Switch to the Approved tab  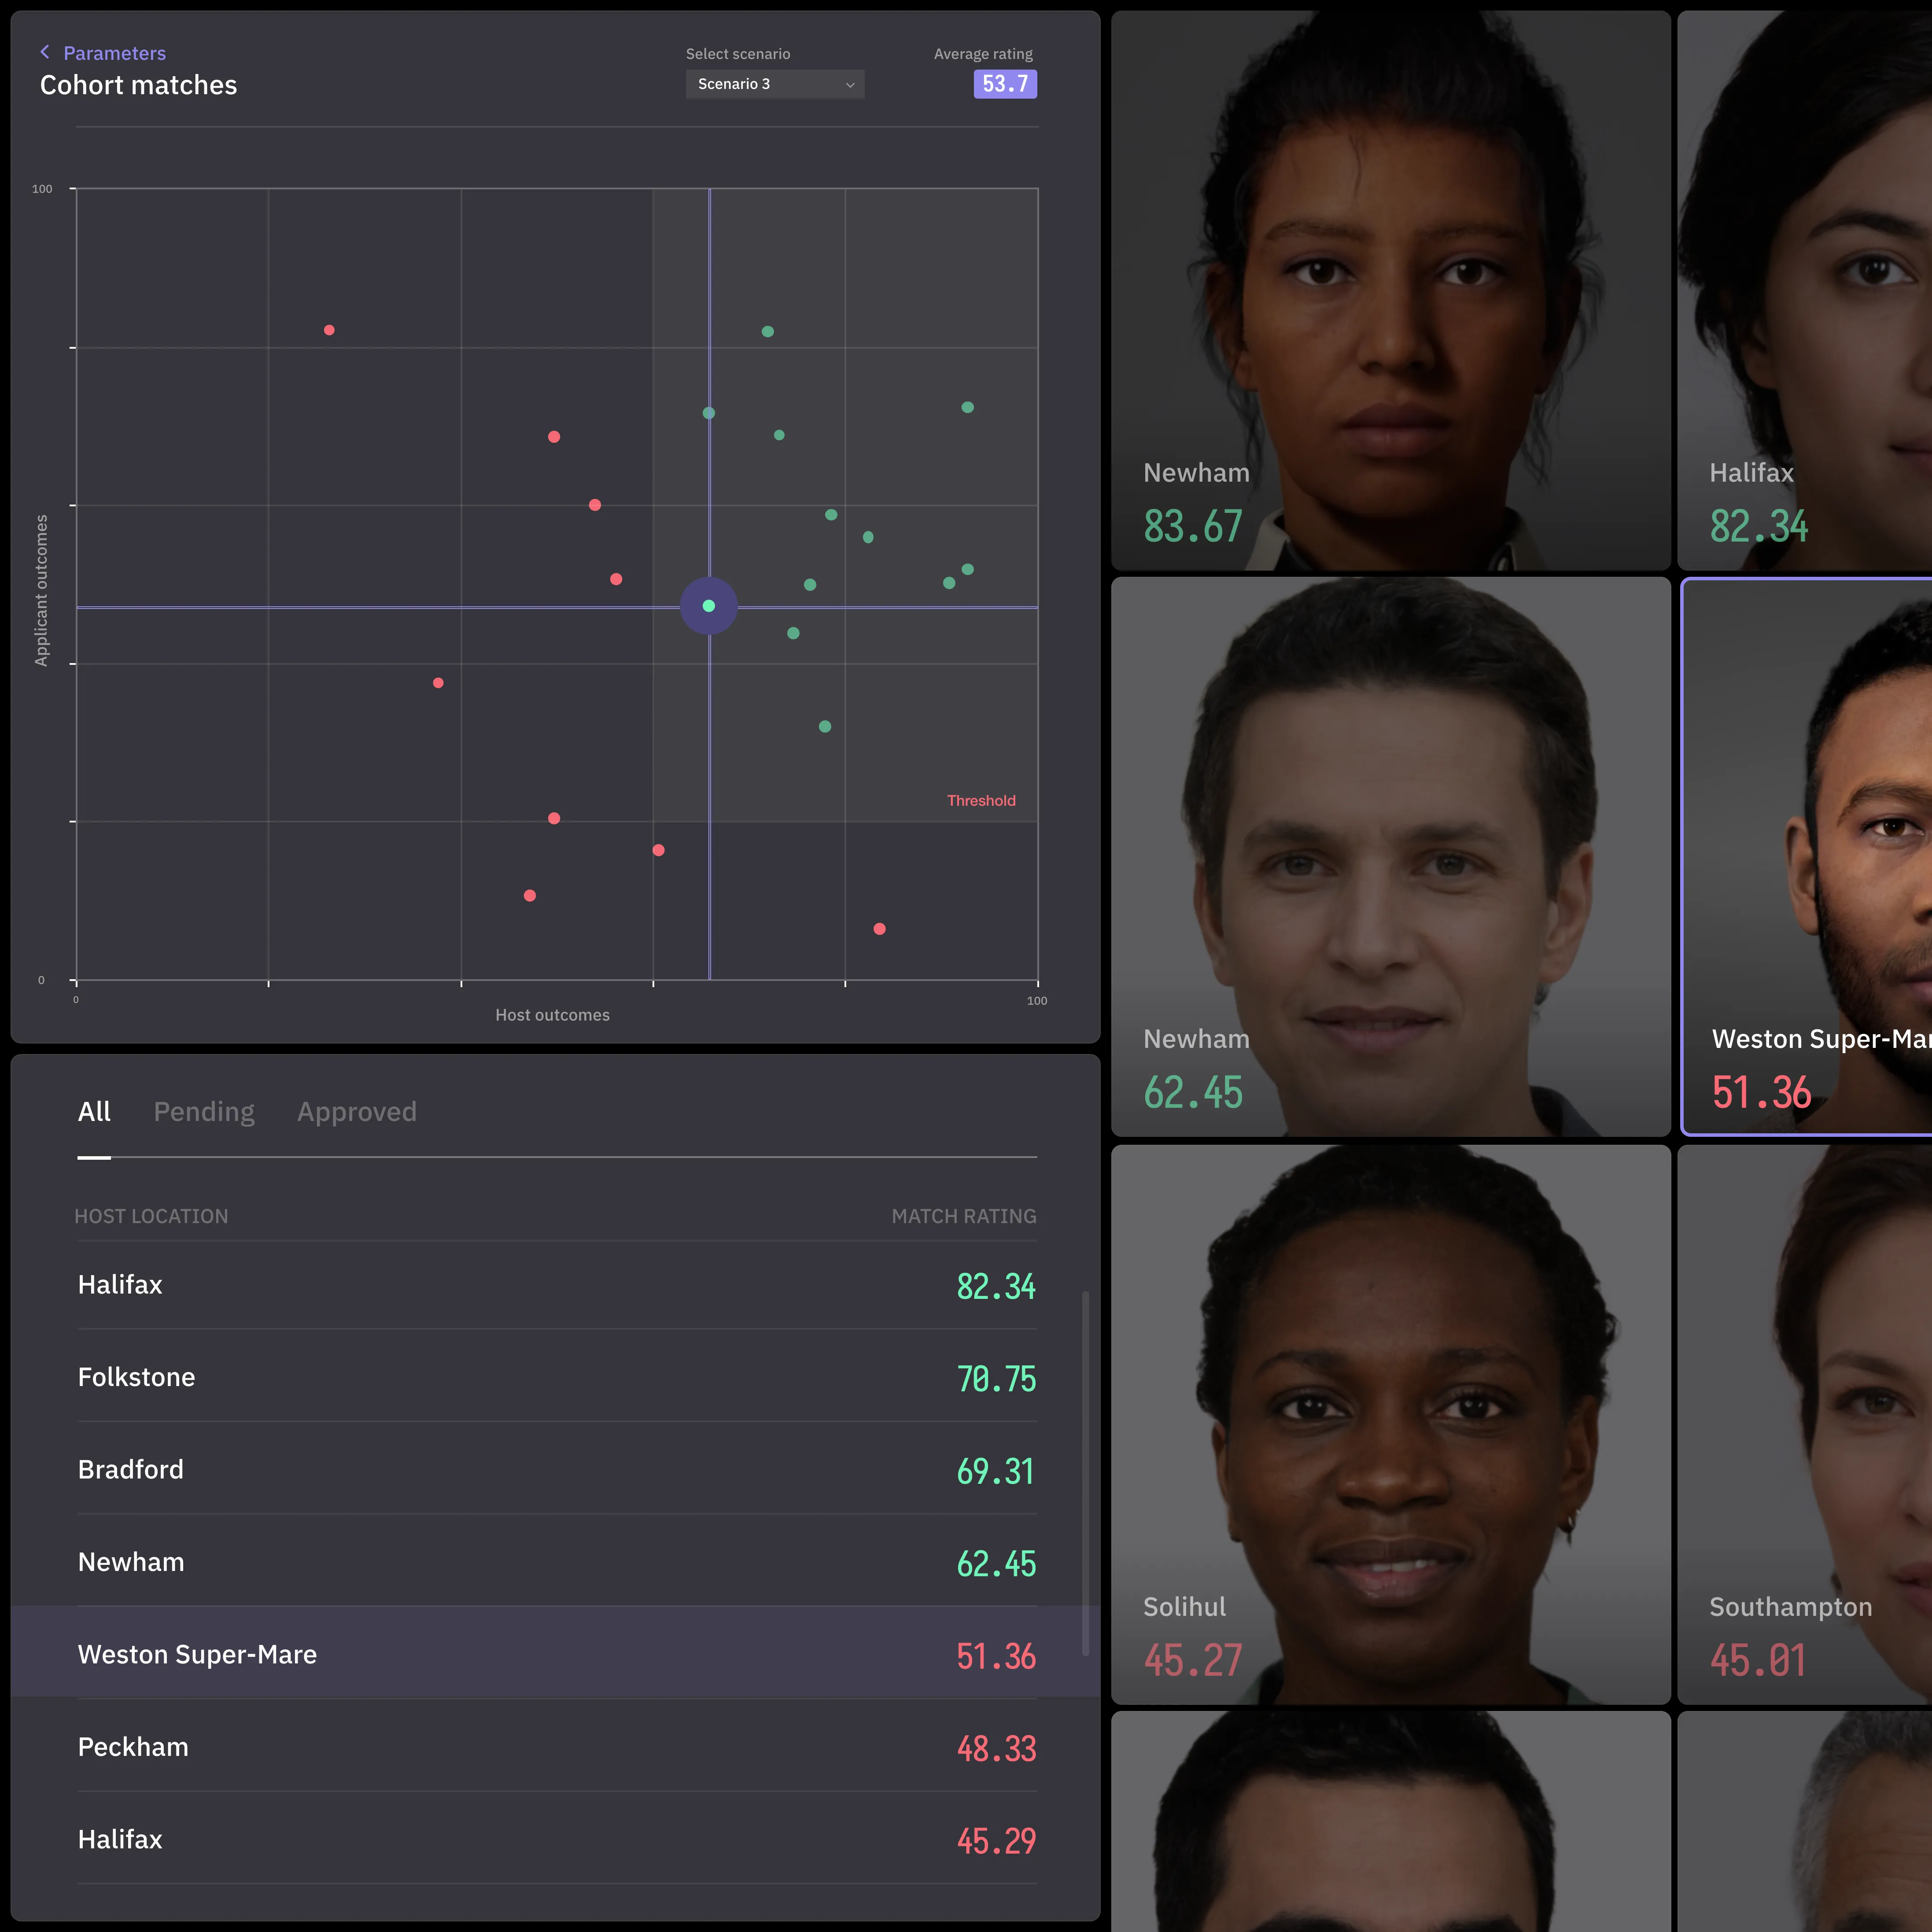(x=356, y=1112)
